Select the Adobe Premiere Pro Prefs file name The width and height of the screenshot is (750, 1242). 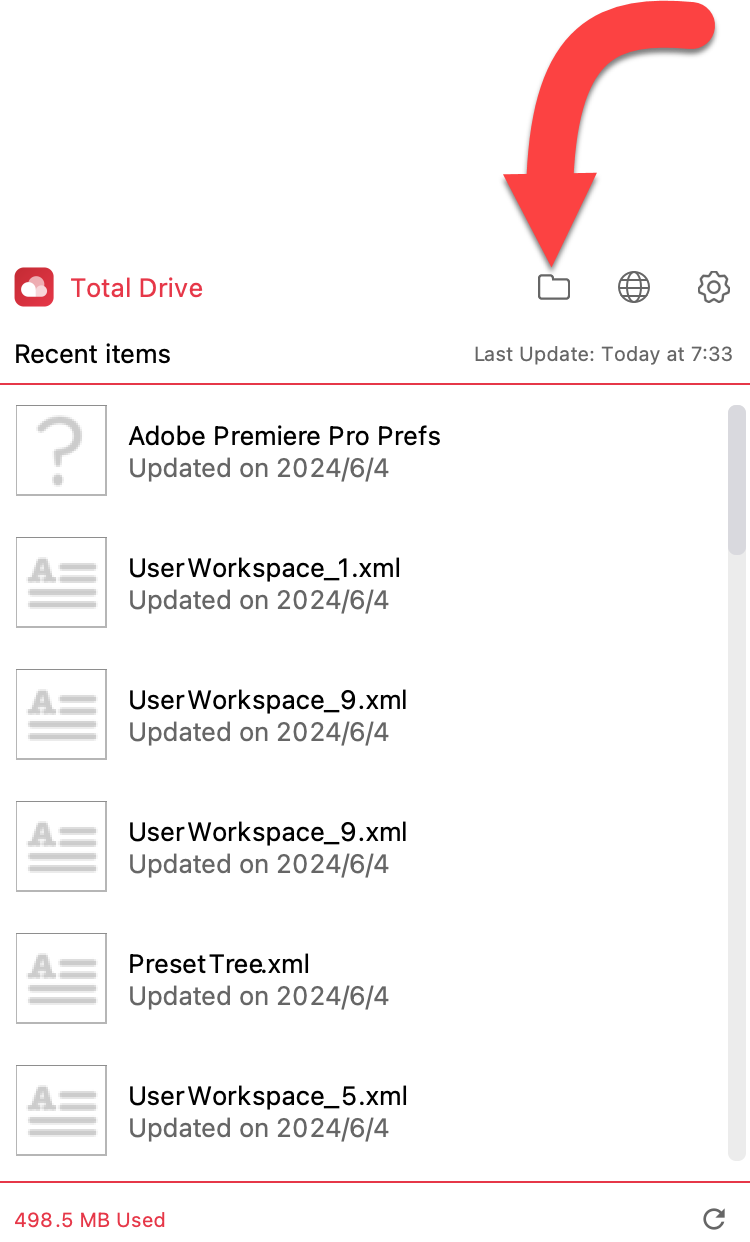coord(285,436)
